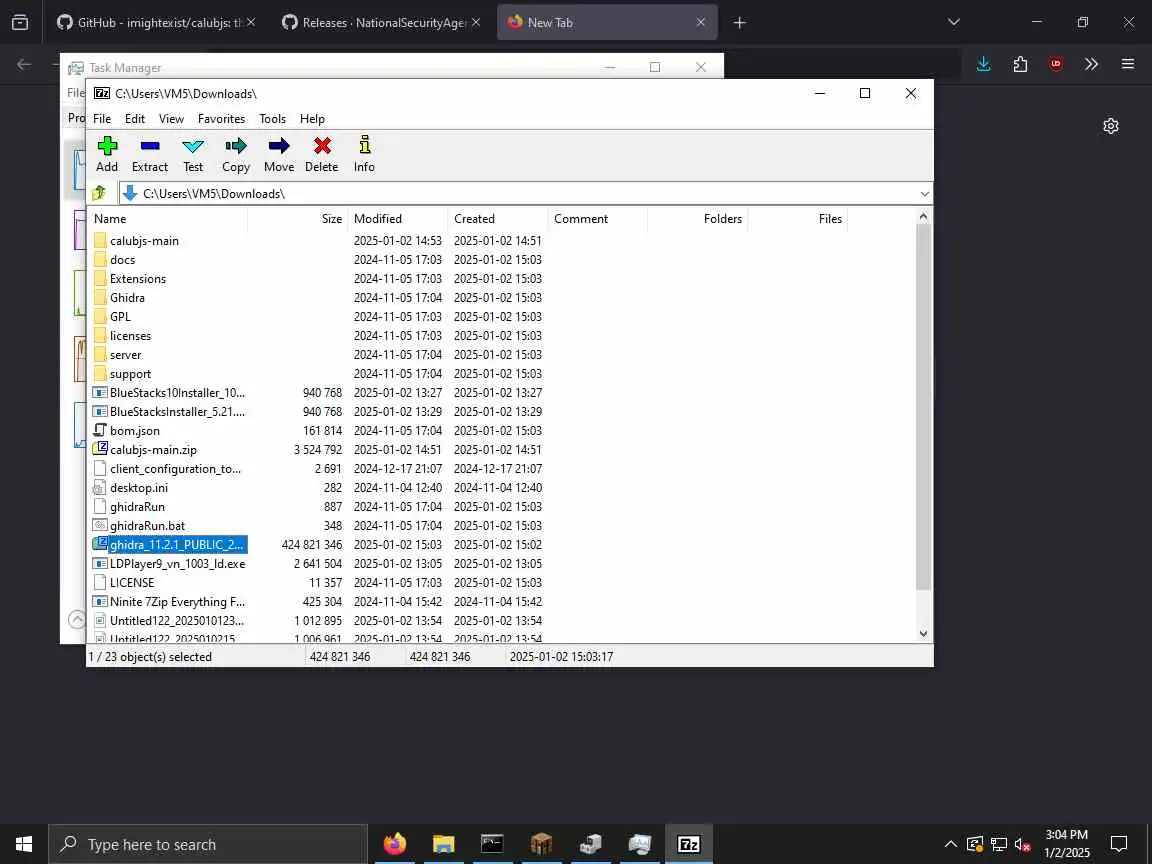This screenshot has width=1152, height=864.
Task: Select LDPlayer9_vn_1003_ld.exe
Action: click(x=177, y=564)
